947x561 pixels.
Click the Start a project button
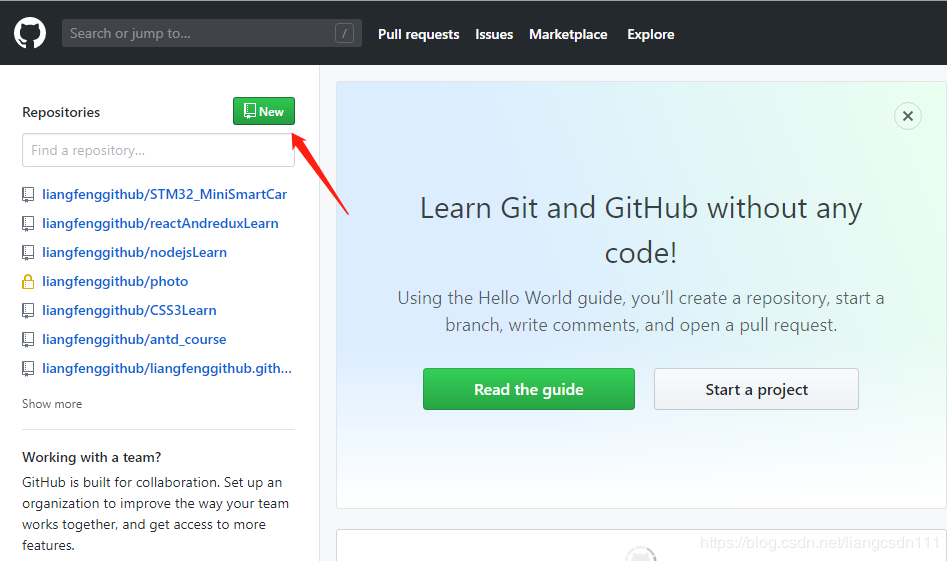pyautogui.click(x=756, y=389)
